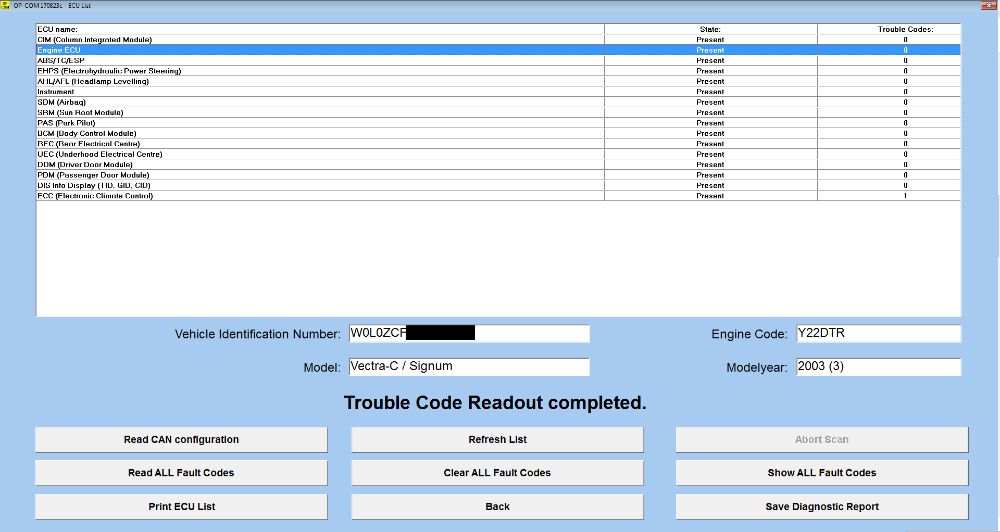Viewport: 1000px width, 532px height.
Task: Save the Diagnostic Report
Action: [x=822, y=506]
